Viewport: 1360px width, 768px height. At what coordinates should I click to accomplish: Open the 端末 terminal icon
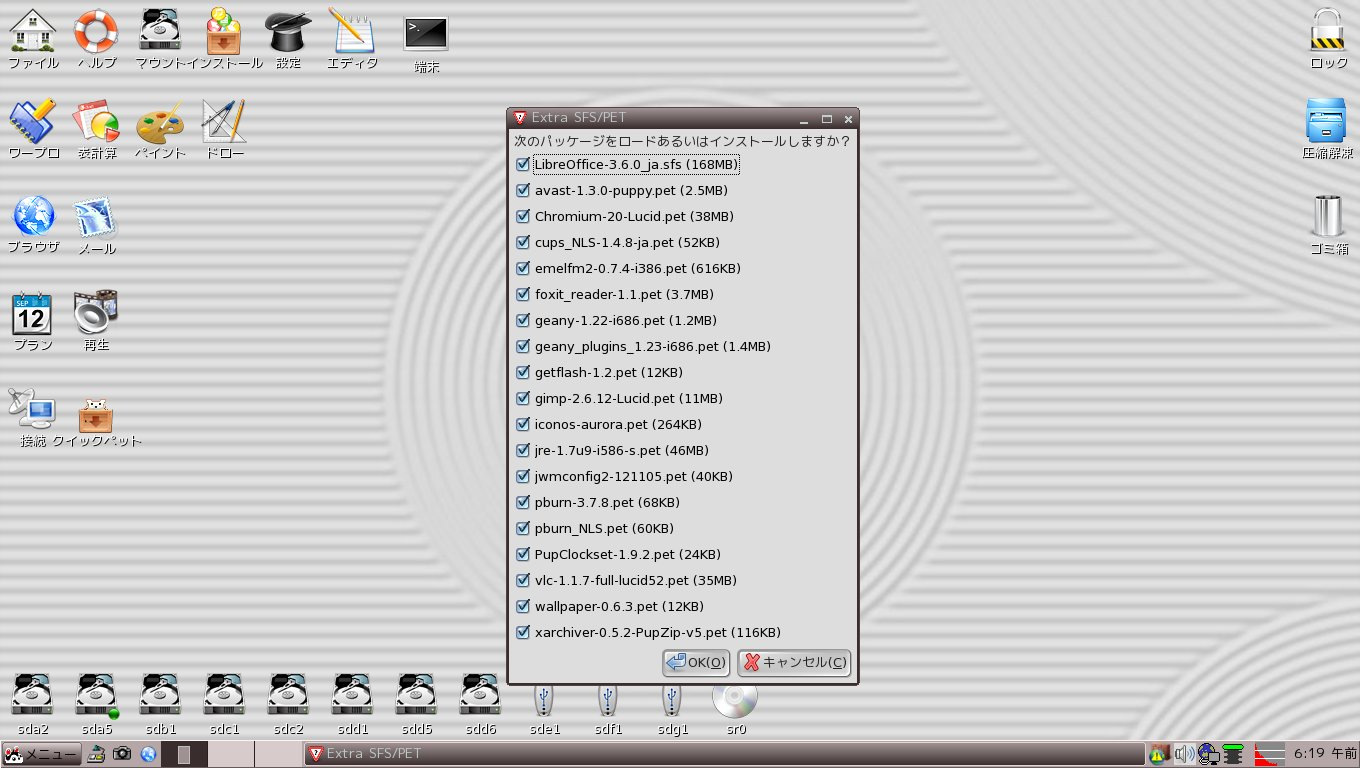pyautogui.click(x=426, y=34)
